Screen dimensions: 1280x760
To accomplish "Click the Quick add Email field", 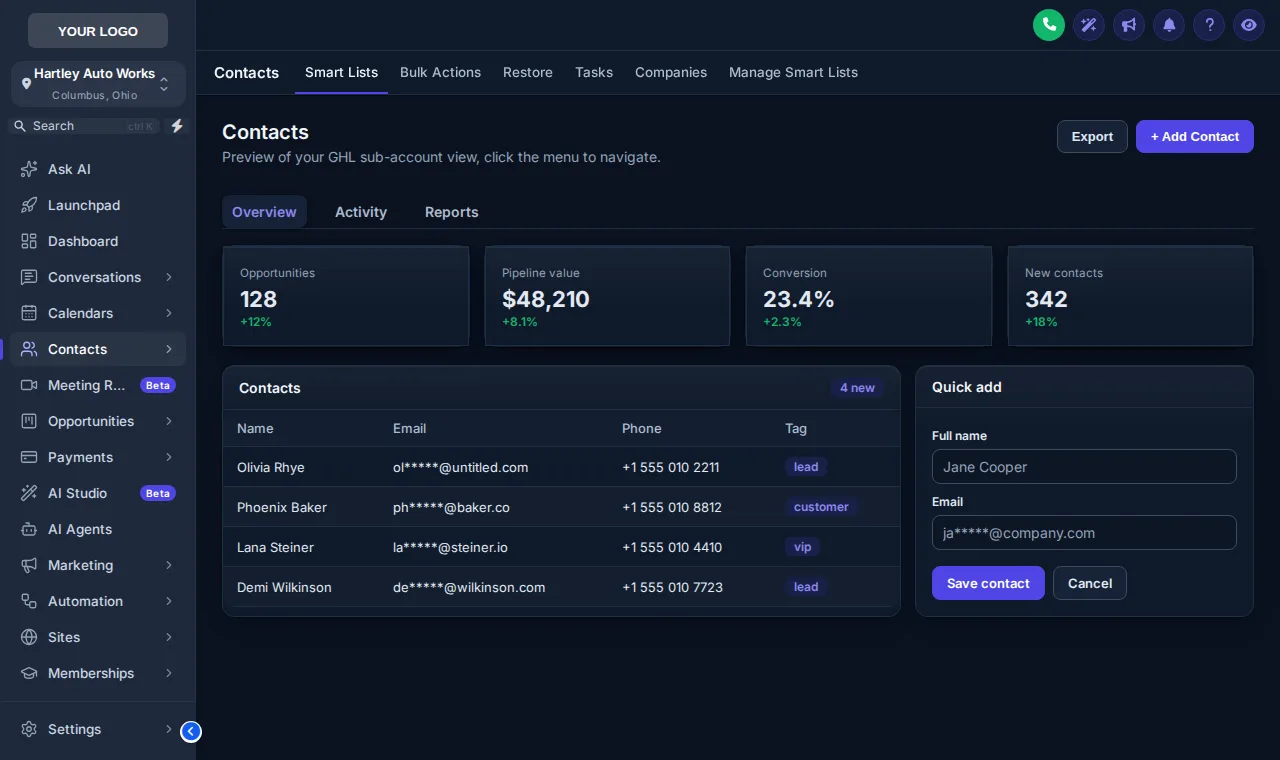I will 1084,533.
